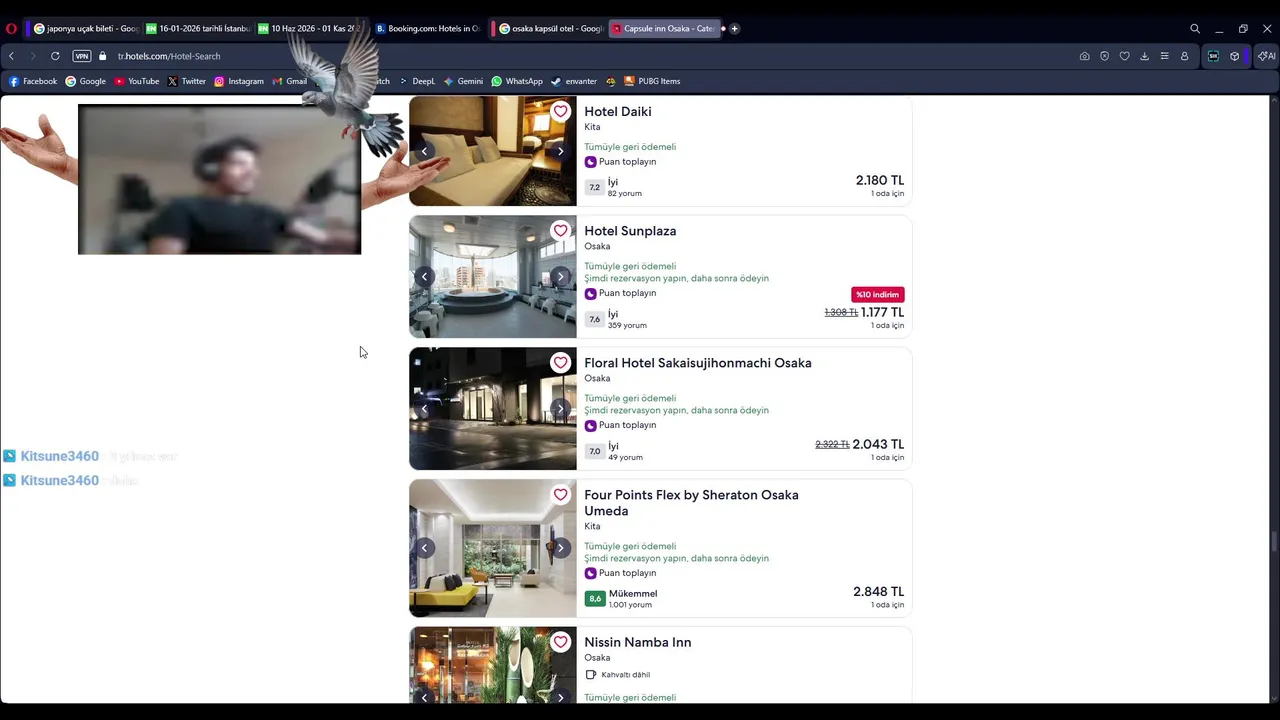Select the 'Capsule inn Osaka' tab

click(x=663, y=29)
